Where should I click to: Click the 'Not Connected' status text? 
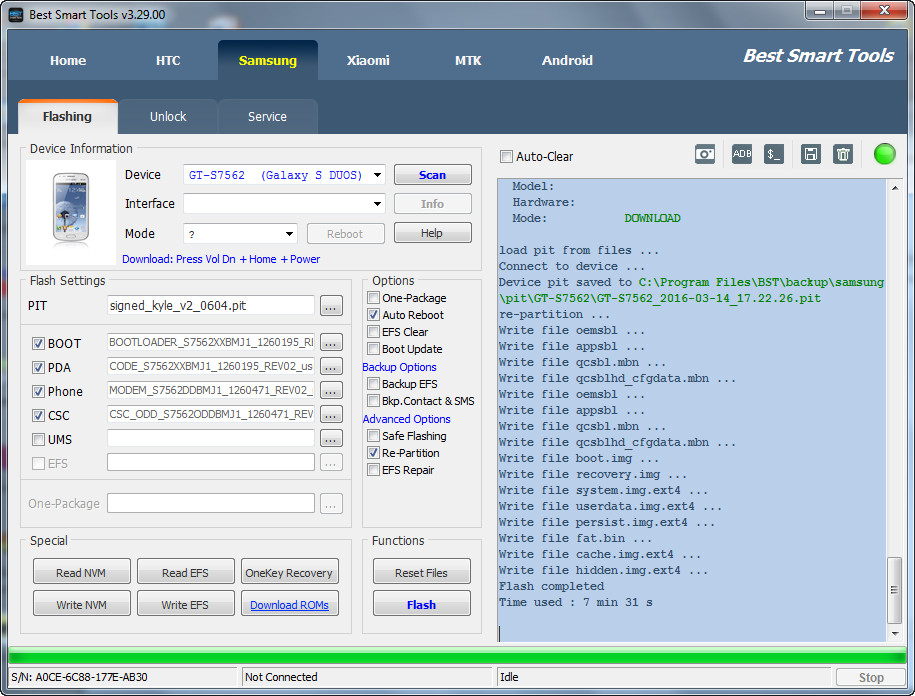281,677
